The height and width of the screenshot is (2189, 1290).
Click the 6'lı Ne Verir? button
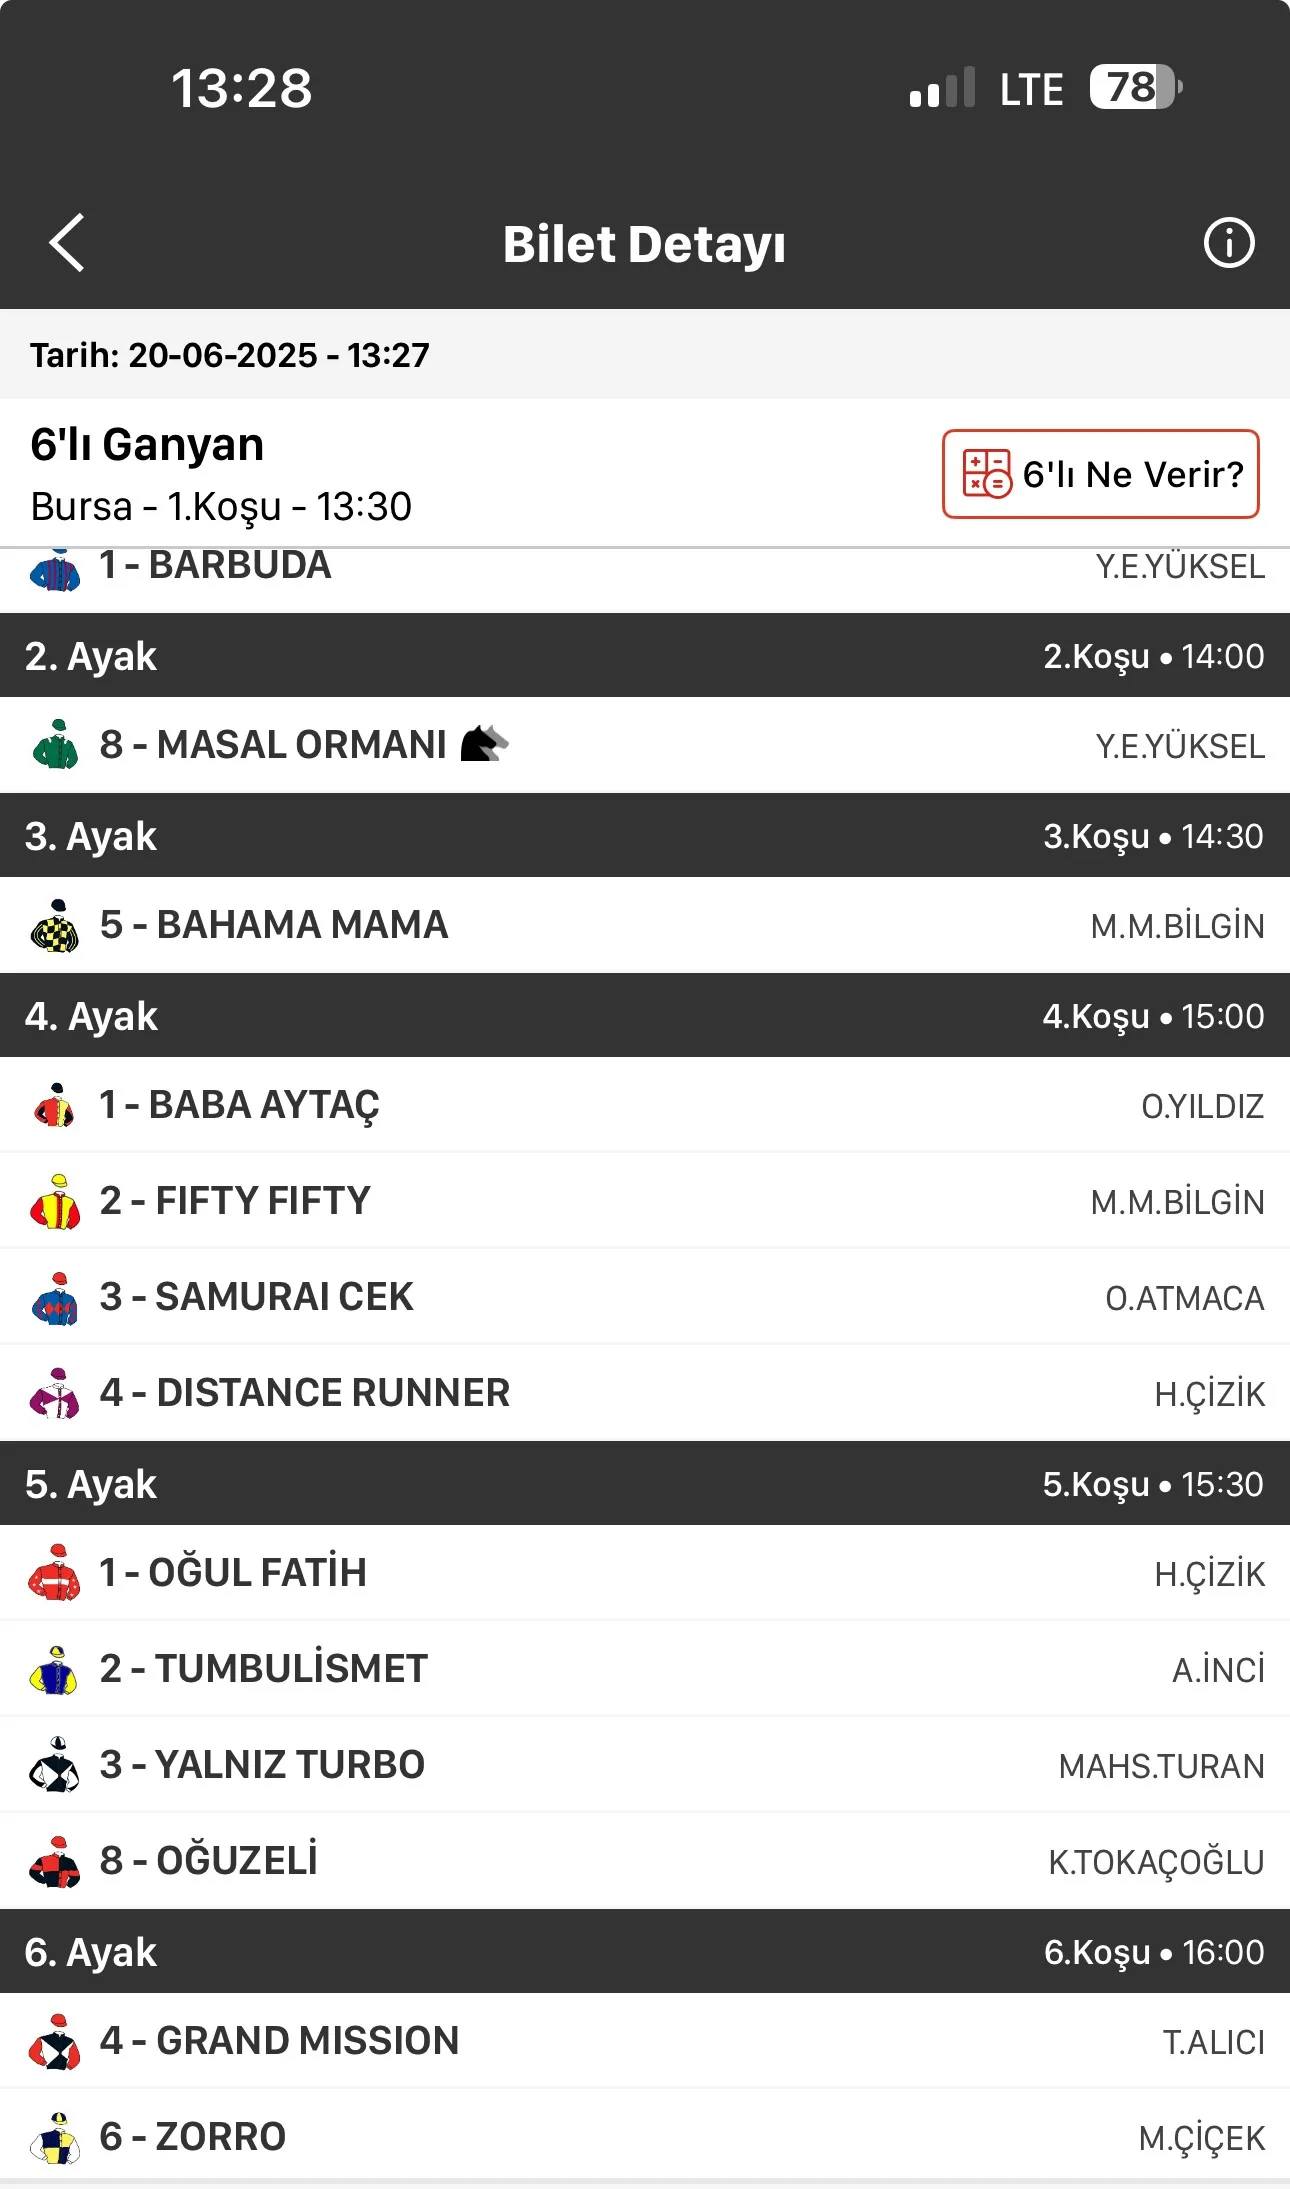1100,474
